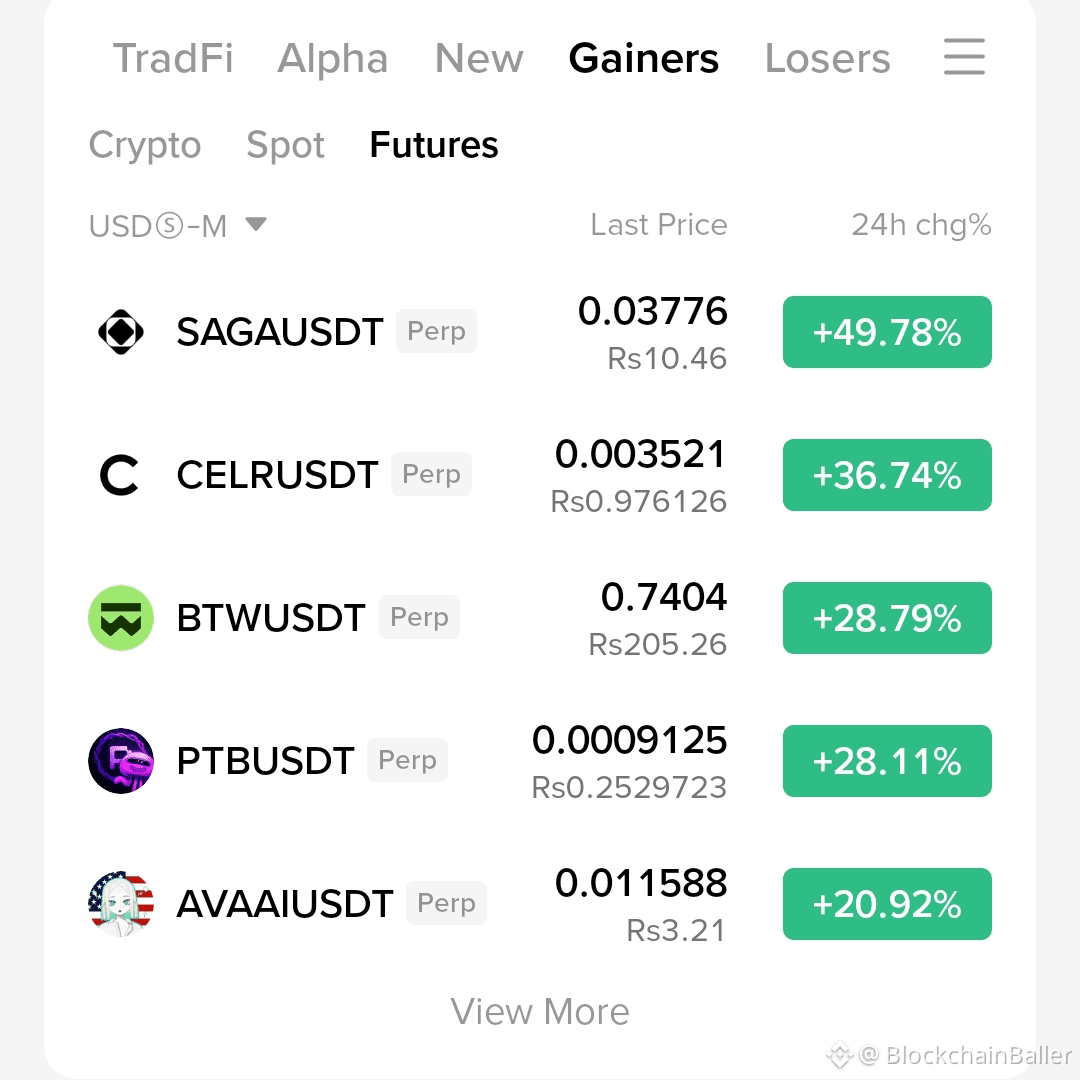Screen dimensions: 1080x1080
Task: Tap the CELRUSDT coin logo
Action: point(120,475)
